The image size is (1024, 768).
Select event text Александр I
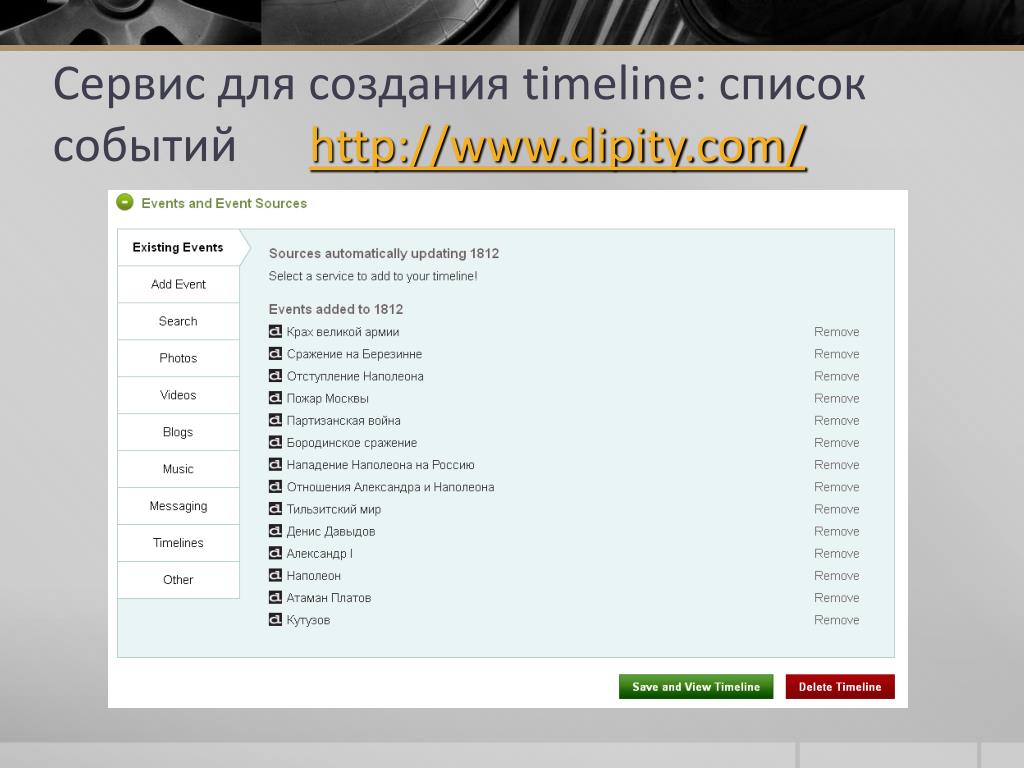[x=320, y=554]
